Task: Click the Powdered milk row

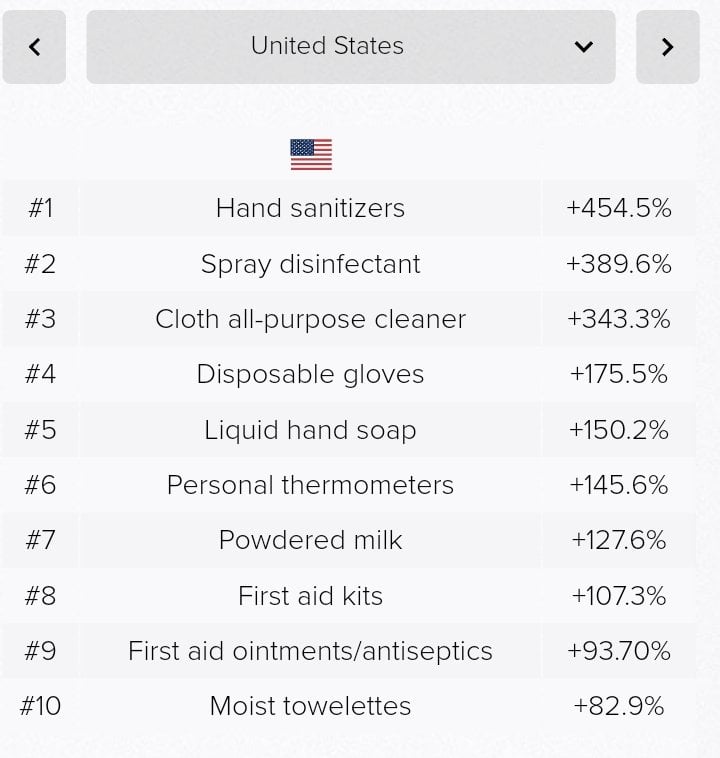Action: pyautogui.click(x=310, y=540)
